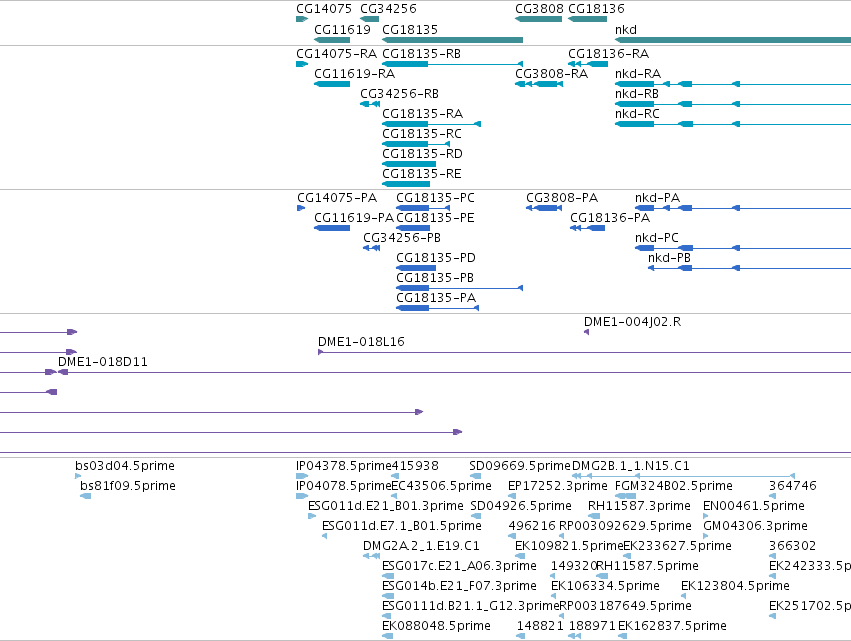Select the CG18135-RC transcript

416,144
